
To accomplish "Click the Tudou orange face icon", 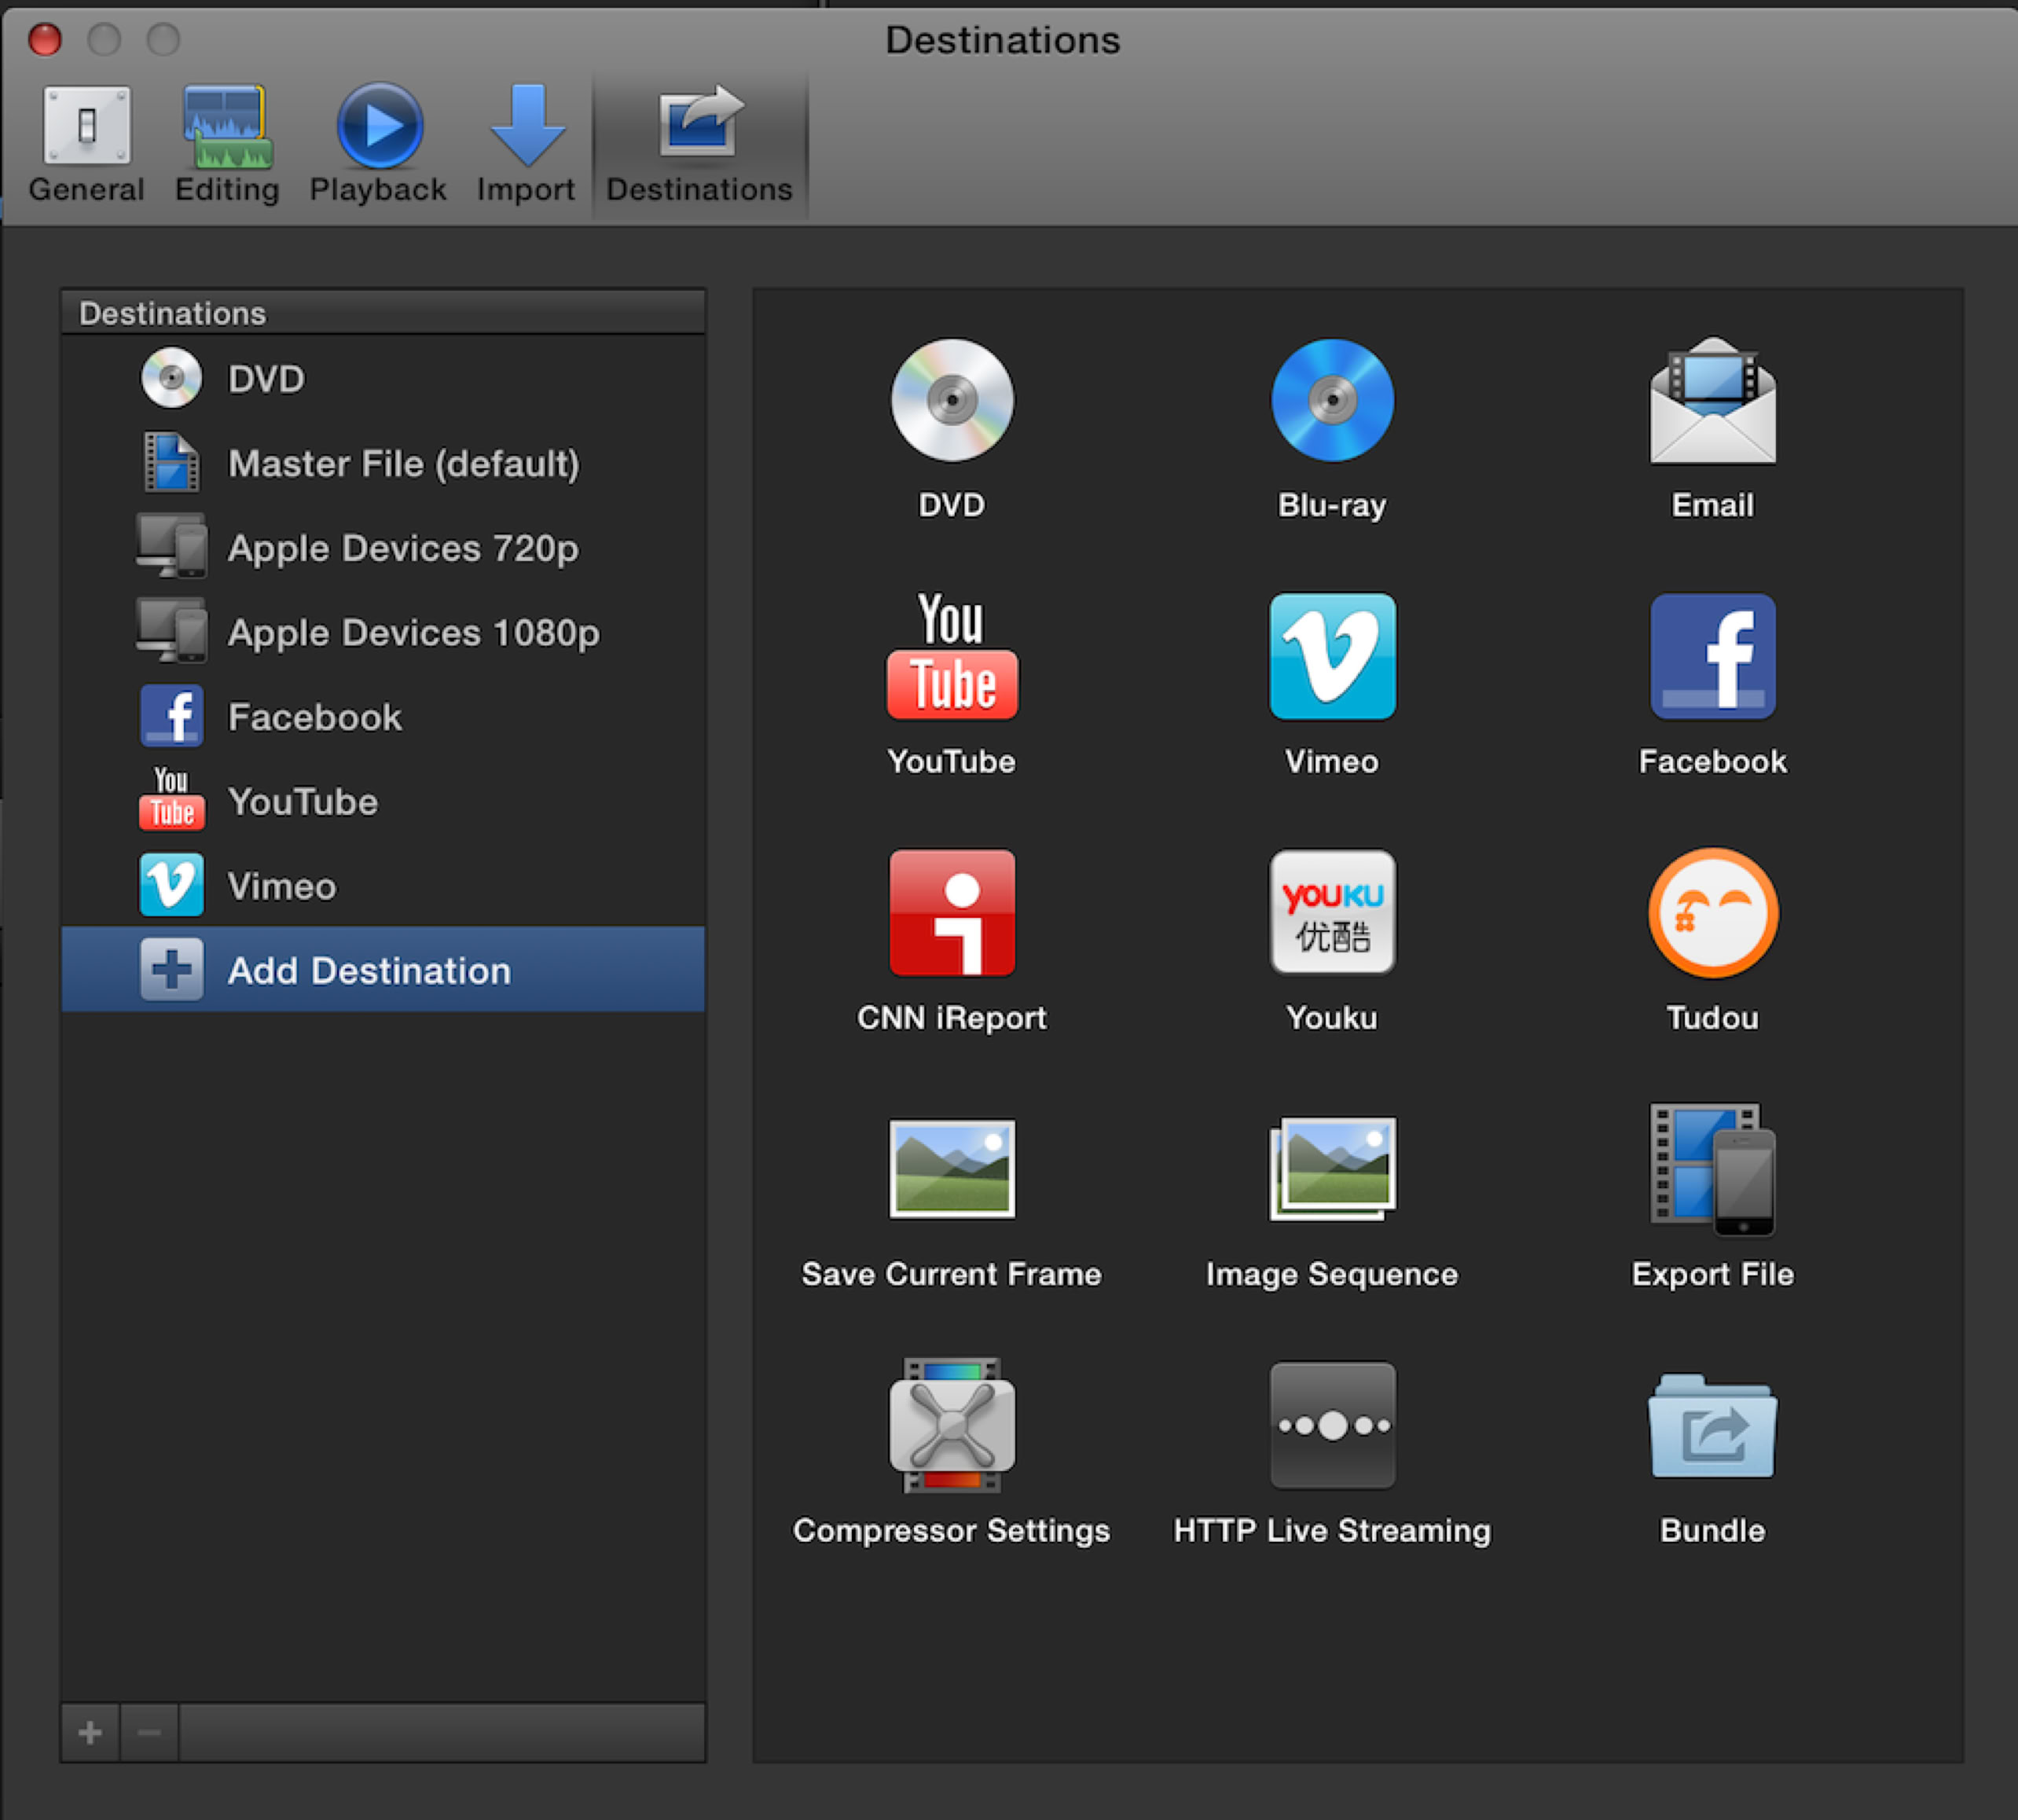I will (1712, 913).
